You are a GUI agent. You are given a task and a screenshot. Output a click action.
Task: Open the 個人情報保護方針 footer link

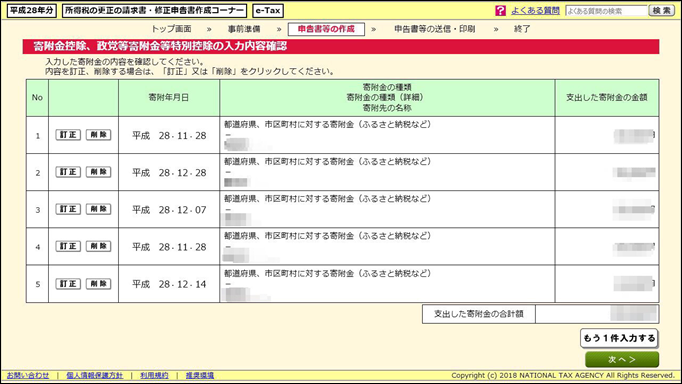(x=95, y=375)
